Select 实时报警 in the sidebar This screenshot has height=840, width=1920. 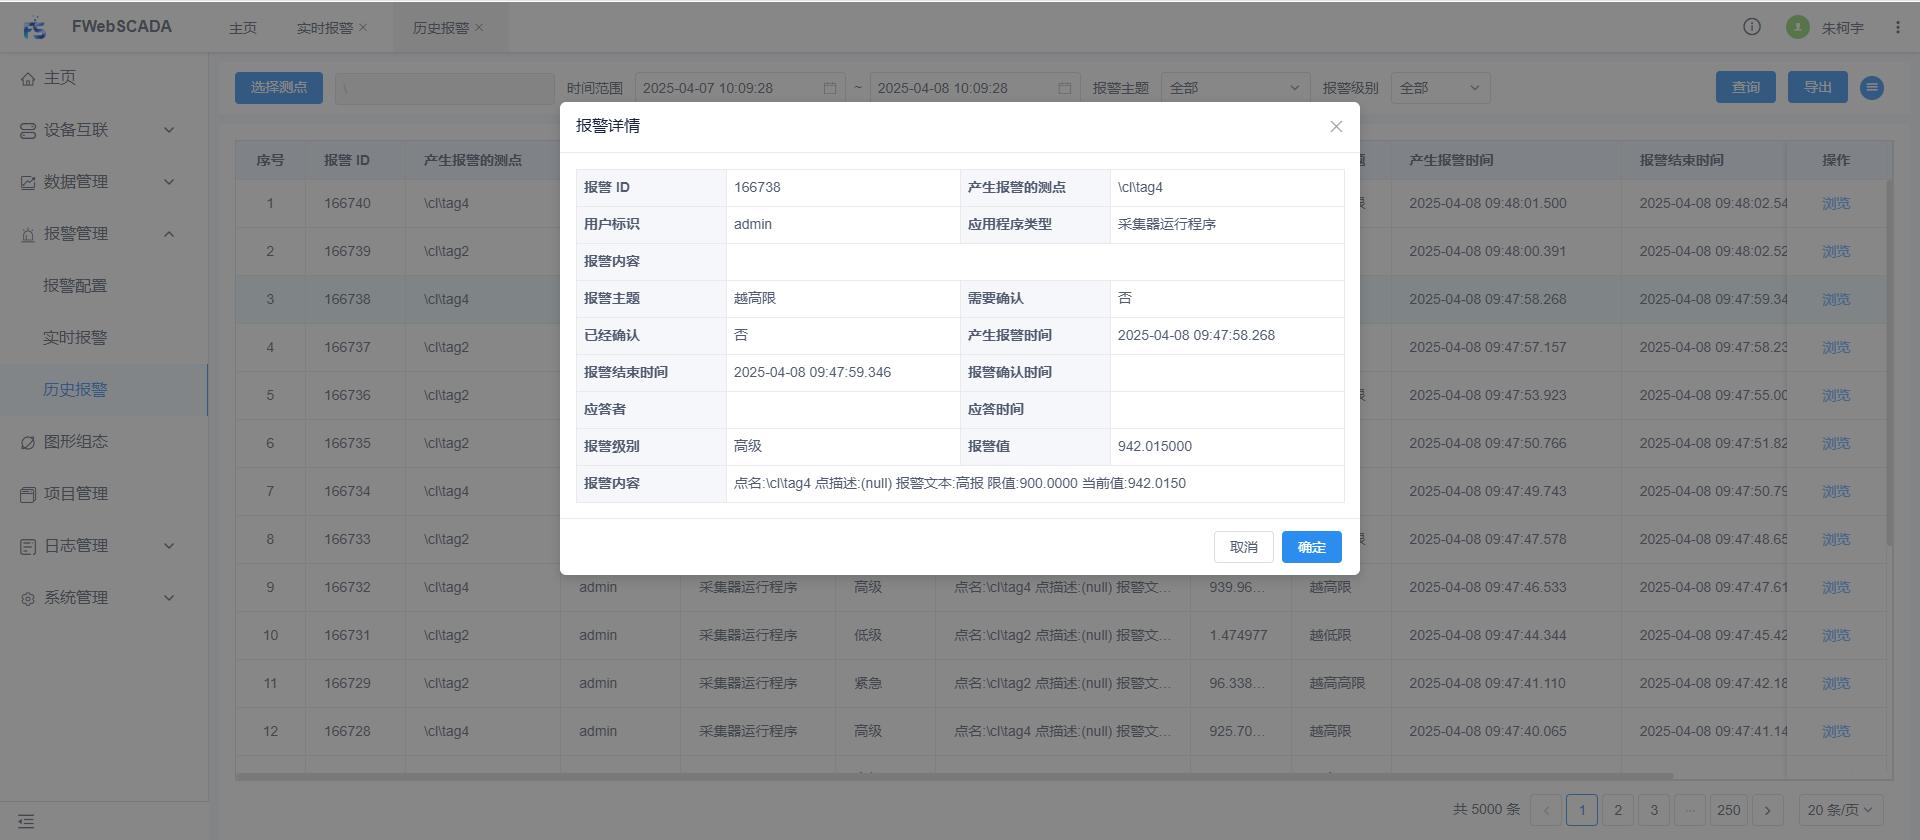point(75,338)
